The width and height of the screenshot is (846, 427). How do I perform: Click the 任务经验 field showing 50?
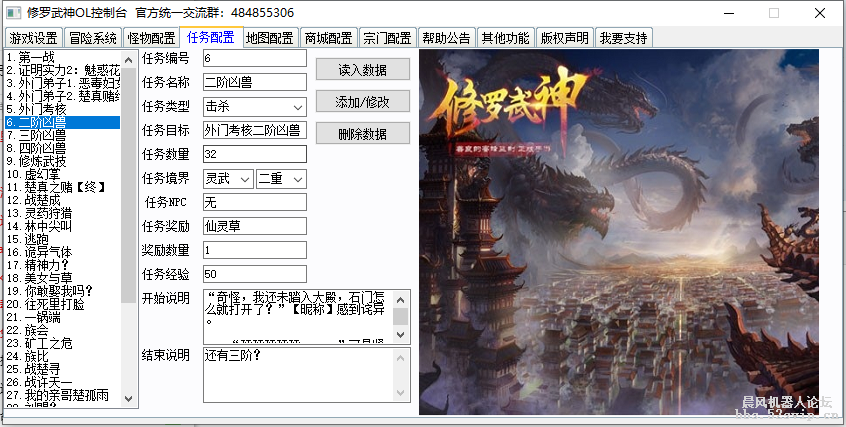tap(255, 274)
